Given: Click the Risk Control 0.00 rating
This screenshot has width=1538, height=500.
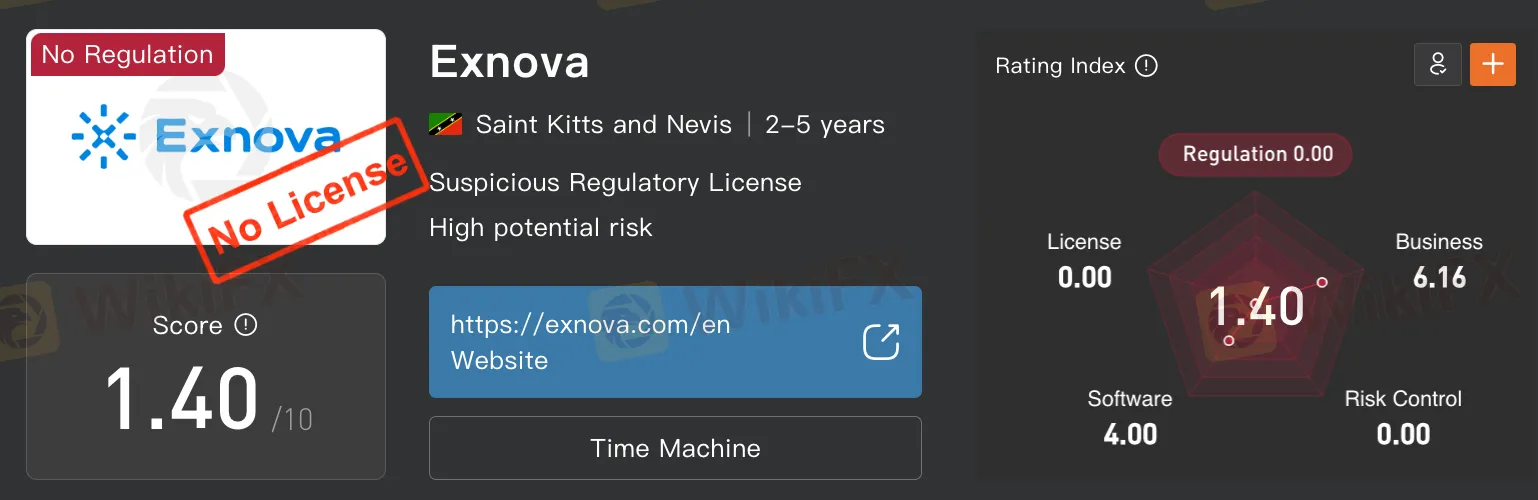Looking at the screenshot, I should tap(1403, 417).
